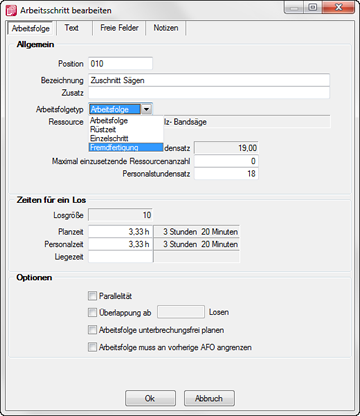The image size is (360, 416).
Task: Close the Arbeitsschritt bearbeiten dialog
Action: click(x=339, y=7)
